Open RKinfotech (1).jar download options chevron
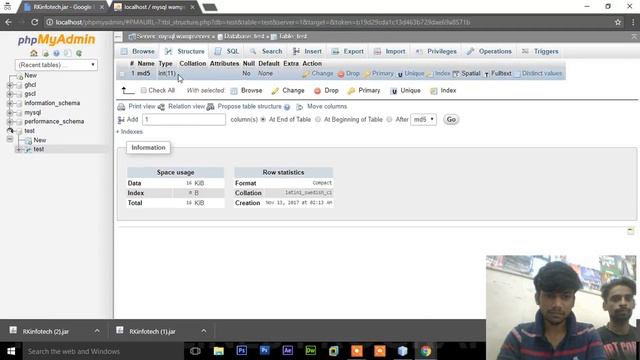Viewport: 640px width, 360px height. coord(204,331)
